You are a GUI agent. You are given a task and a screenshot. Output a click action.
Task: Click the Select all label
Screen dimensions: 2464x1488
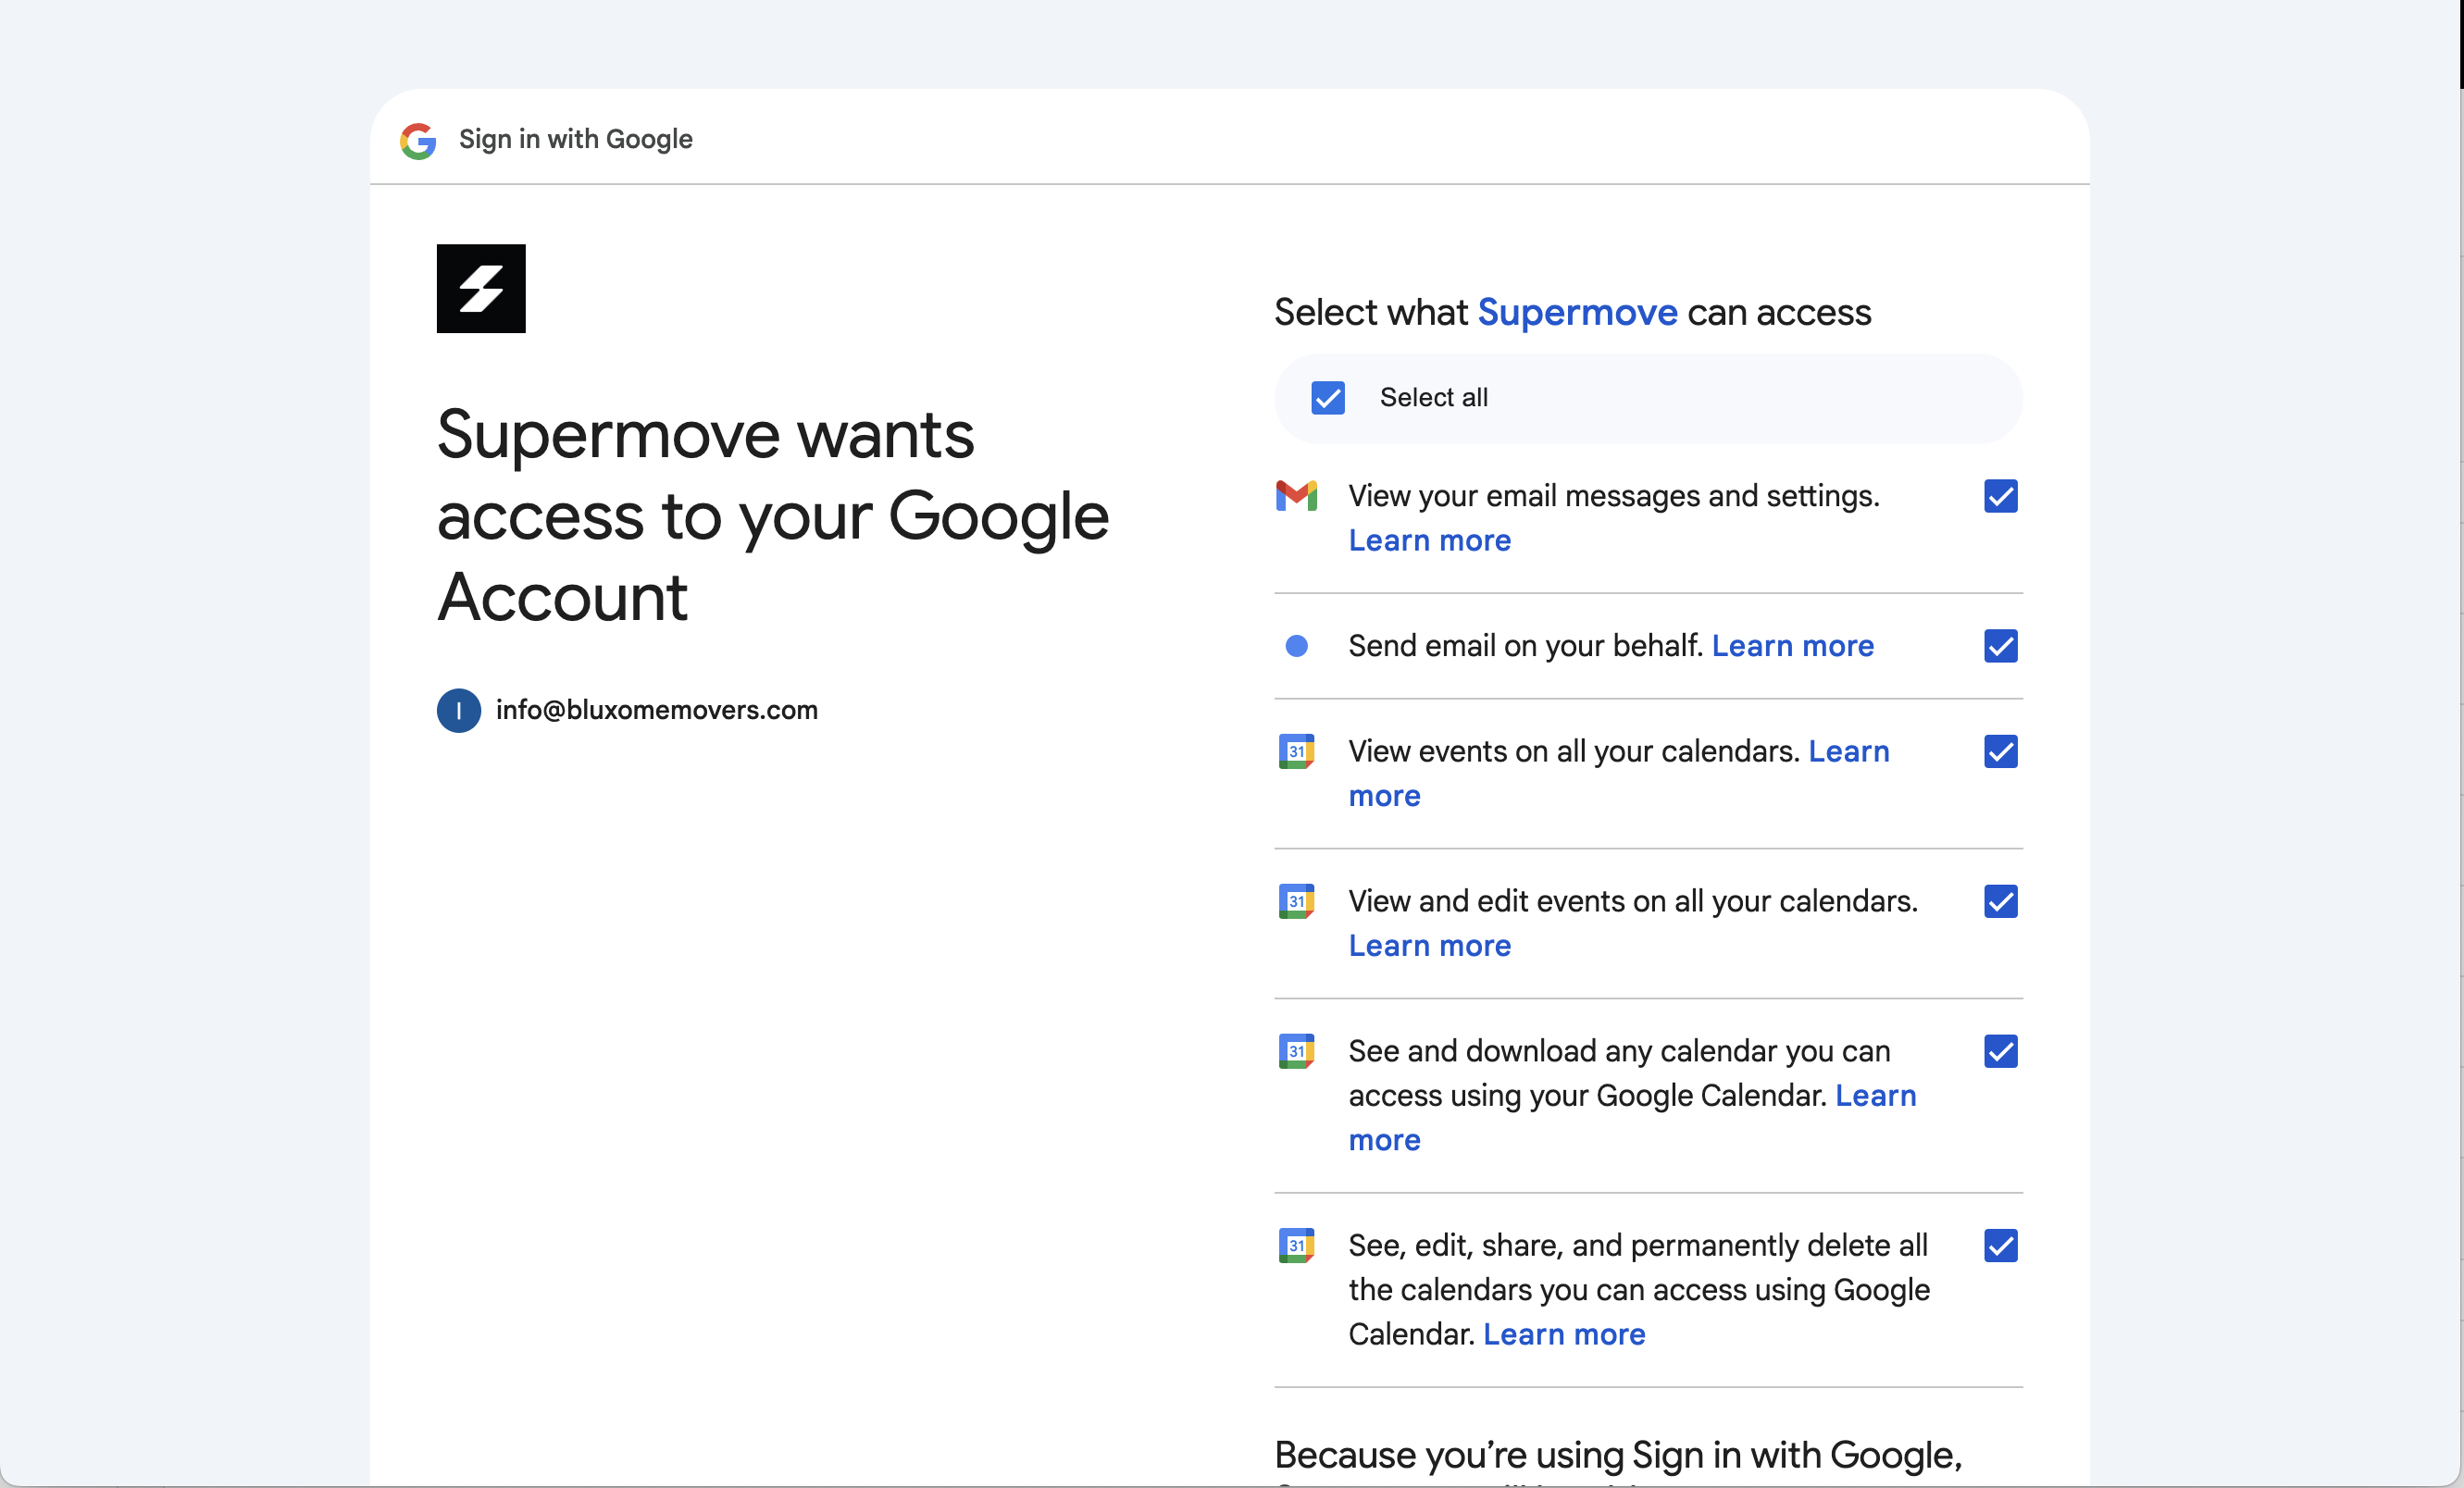(x=1434, y=398)
